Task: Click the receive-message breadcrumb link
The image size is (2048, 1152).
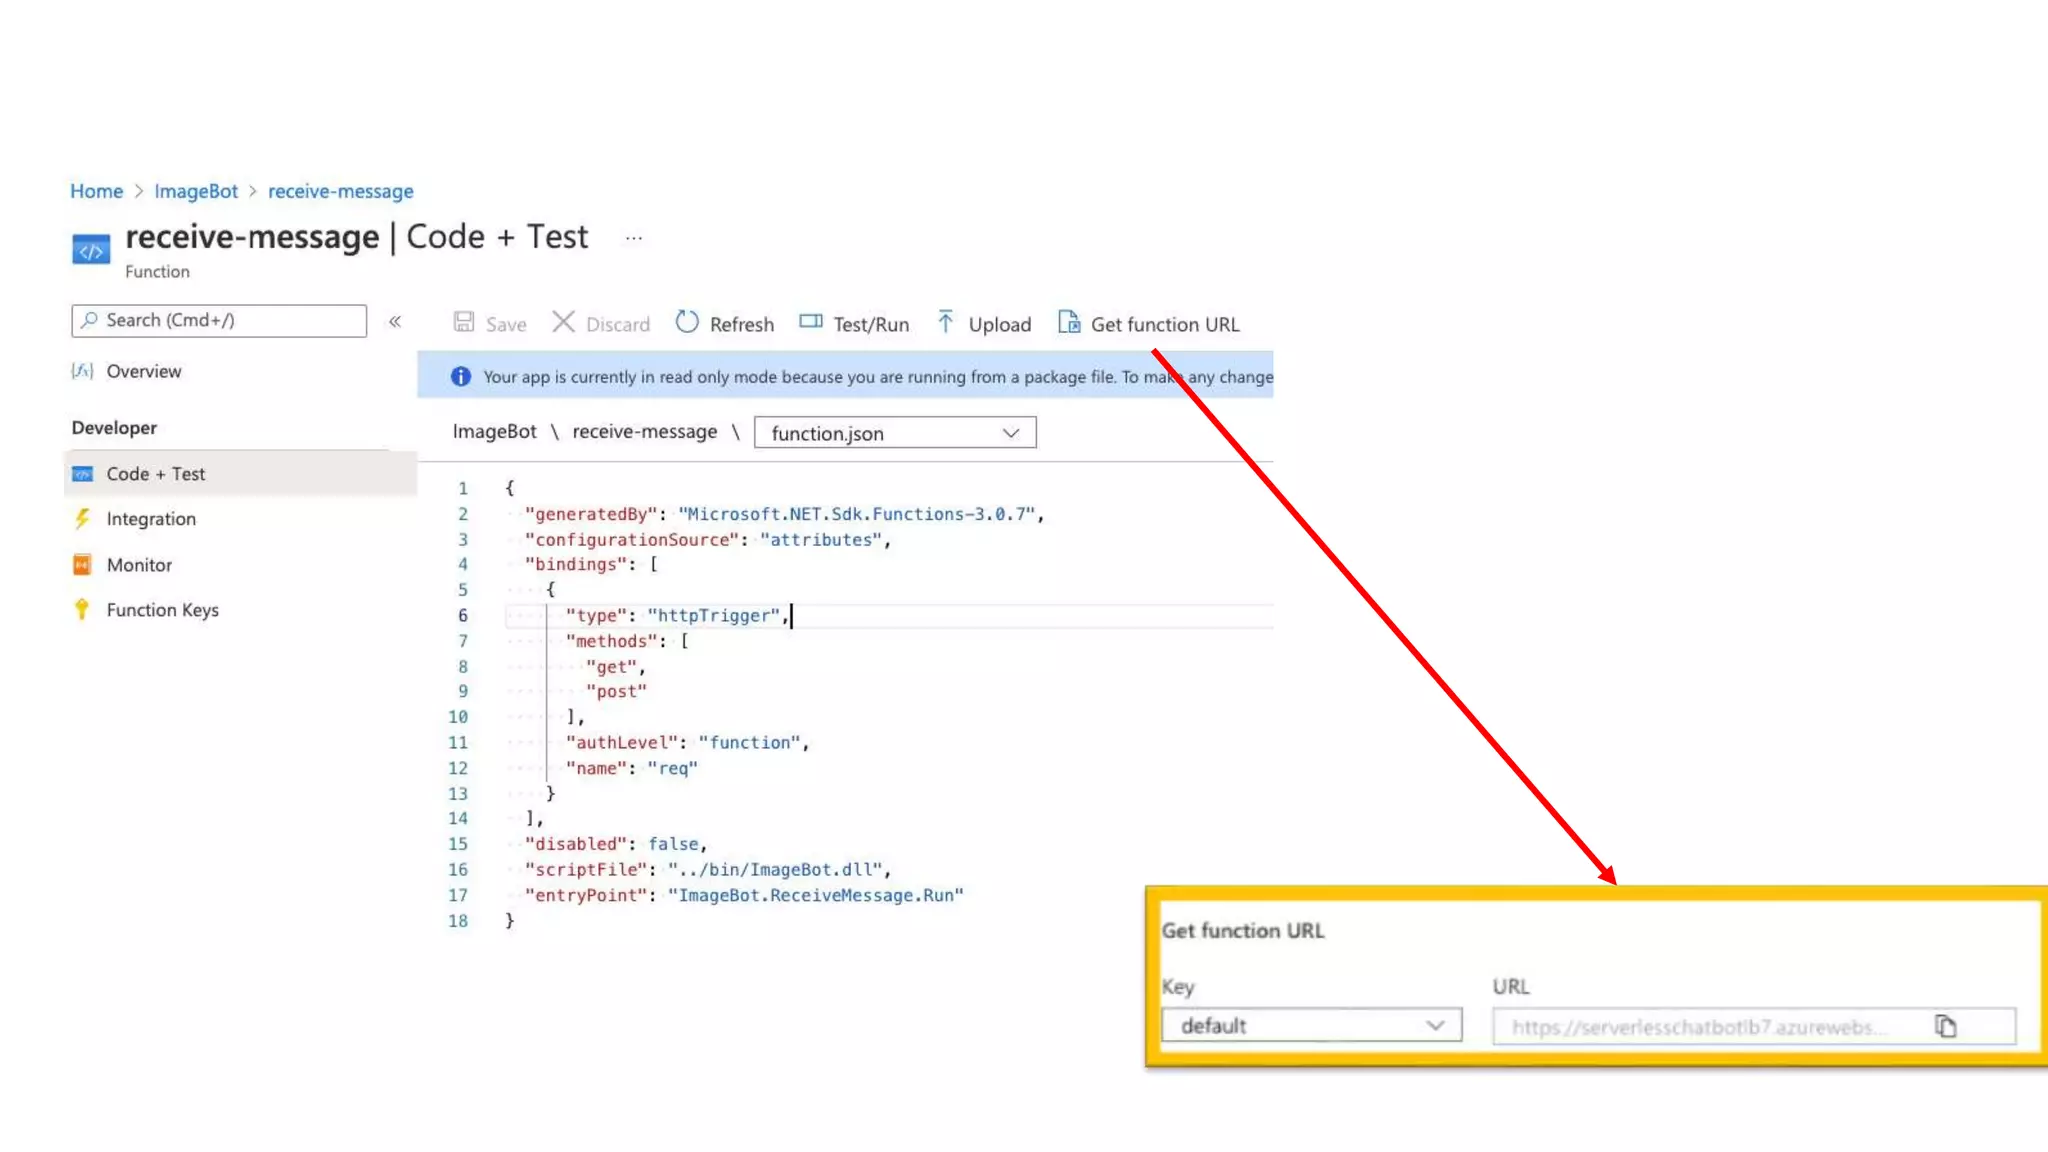Action: tap(340, 191)
